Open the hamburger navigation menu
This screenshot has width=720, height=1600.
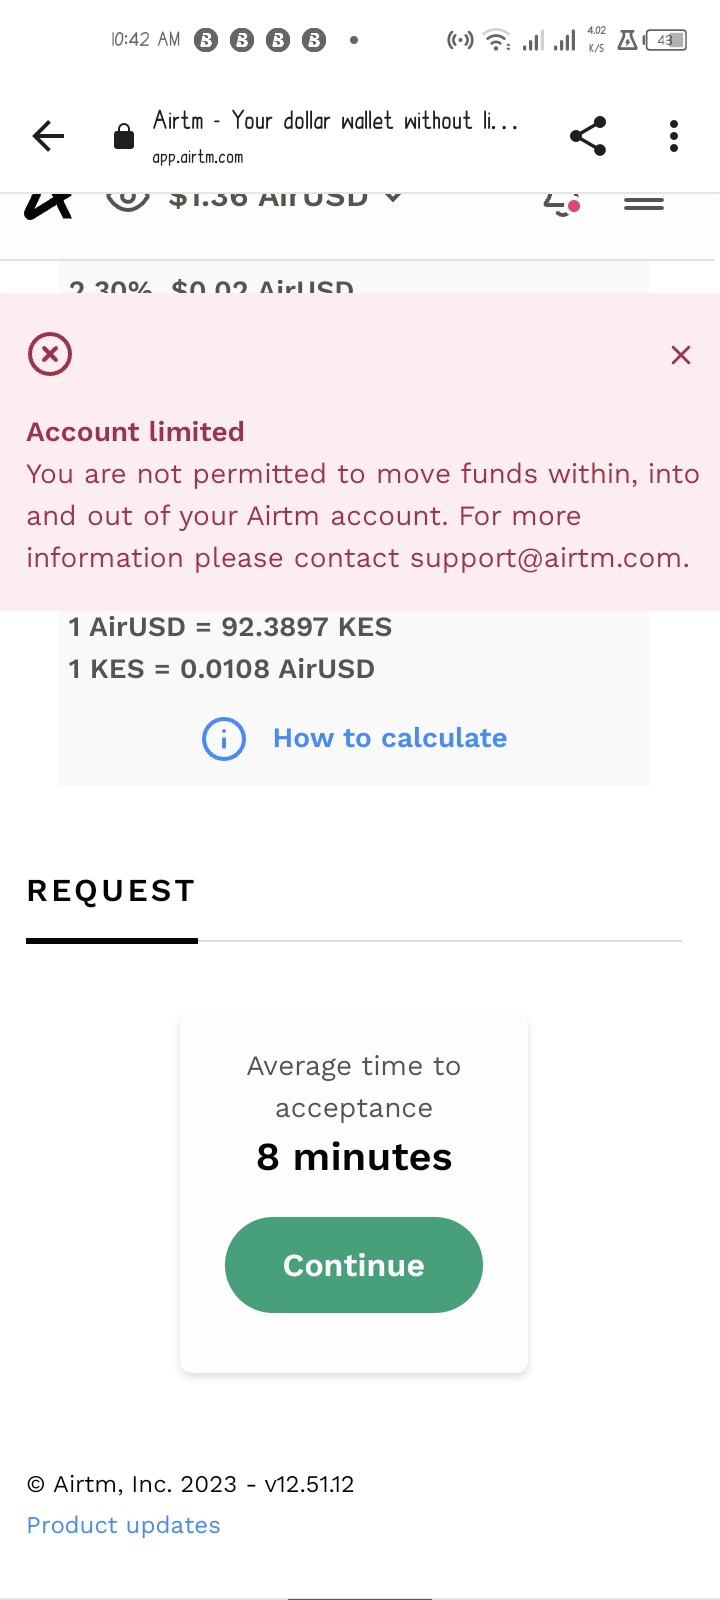pos(644,203)
